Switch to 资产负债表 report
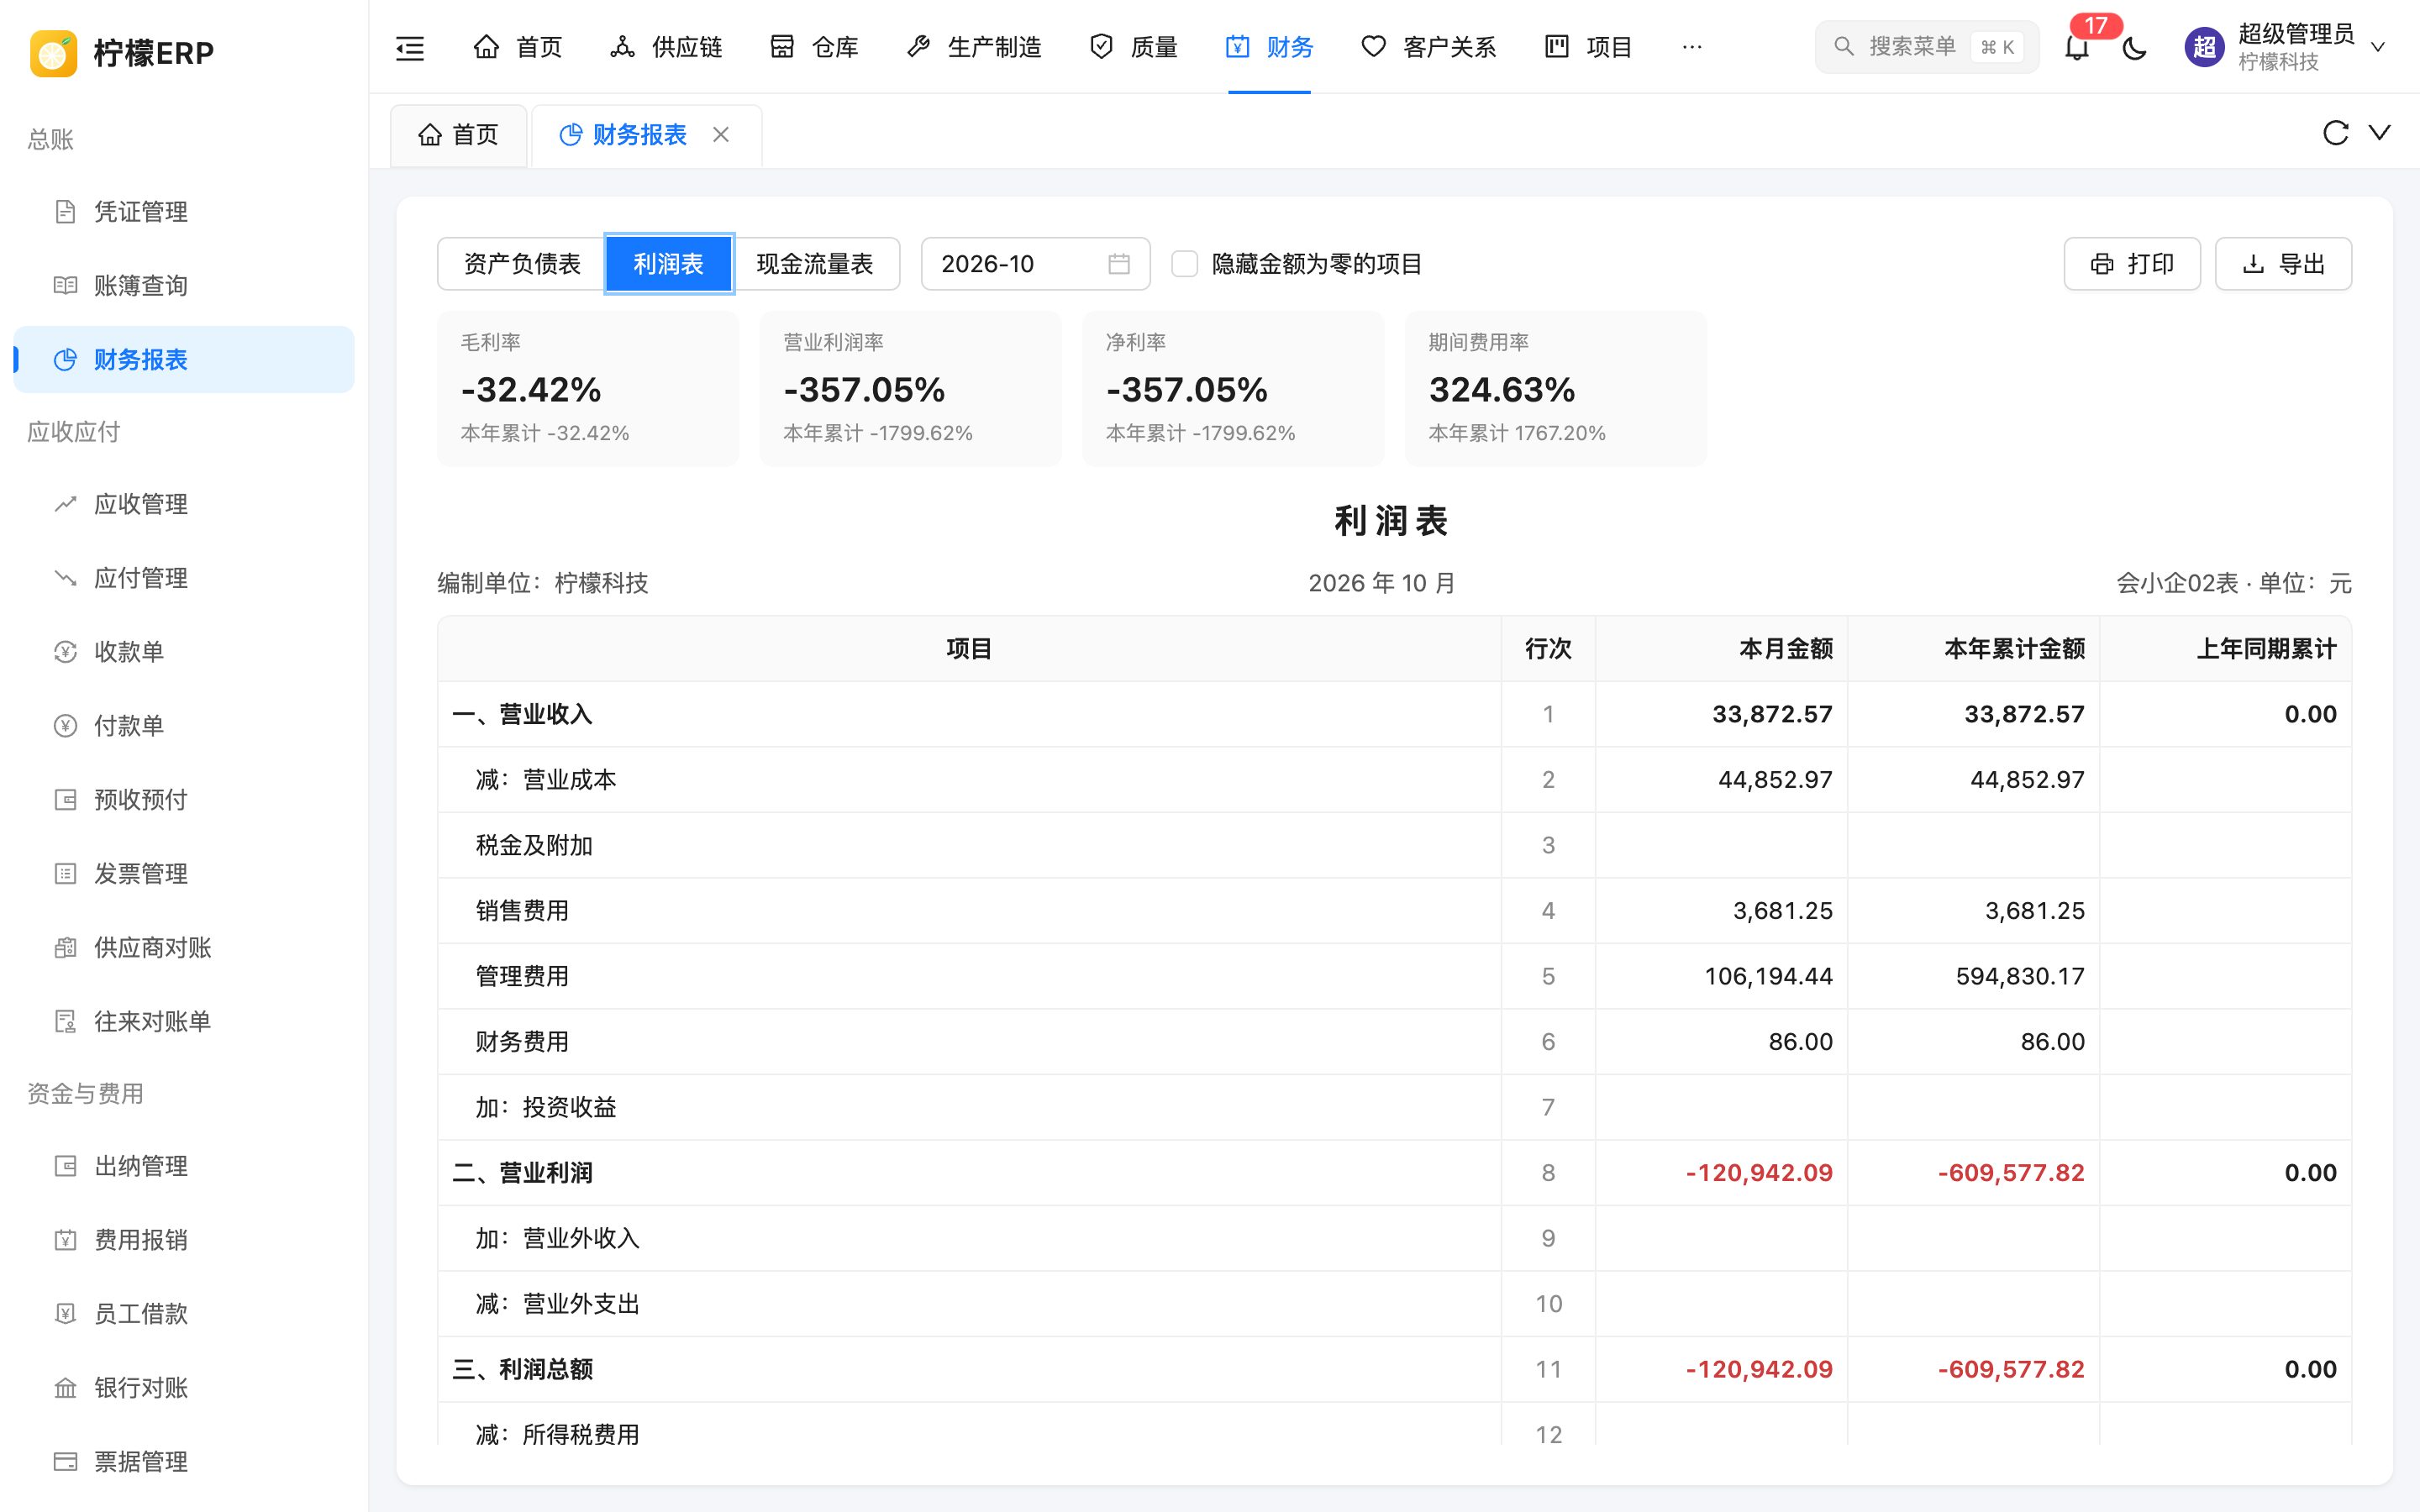Screen dimensions: 2420x1512 (x=522, y=264)
